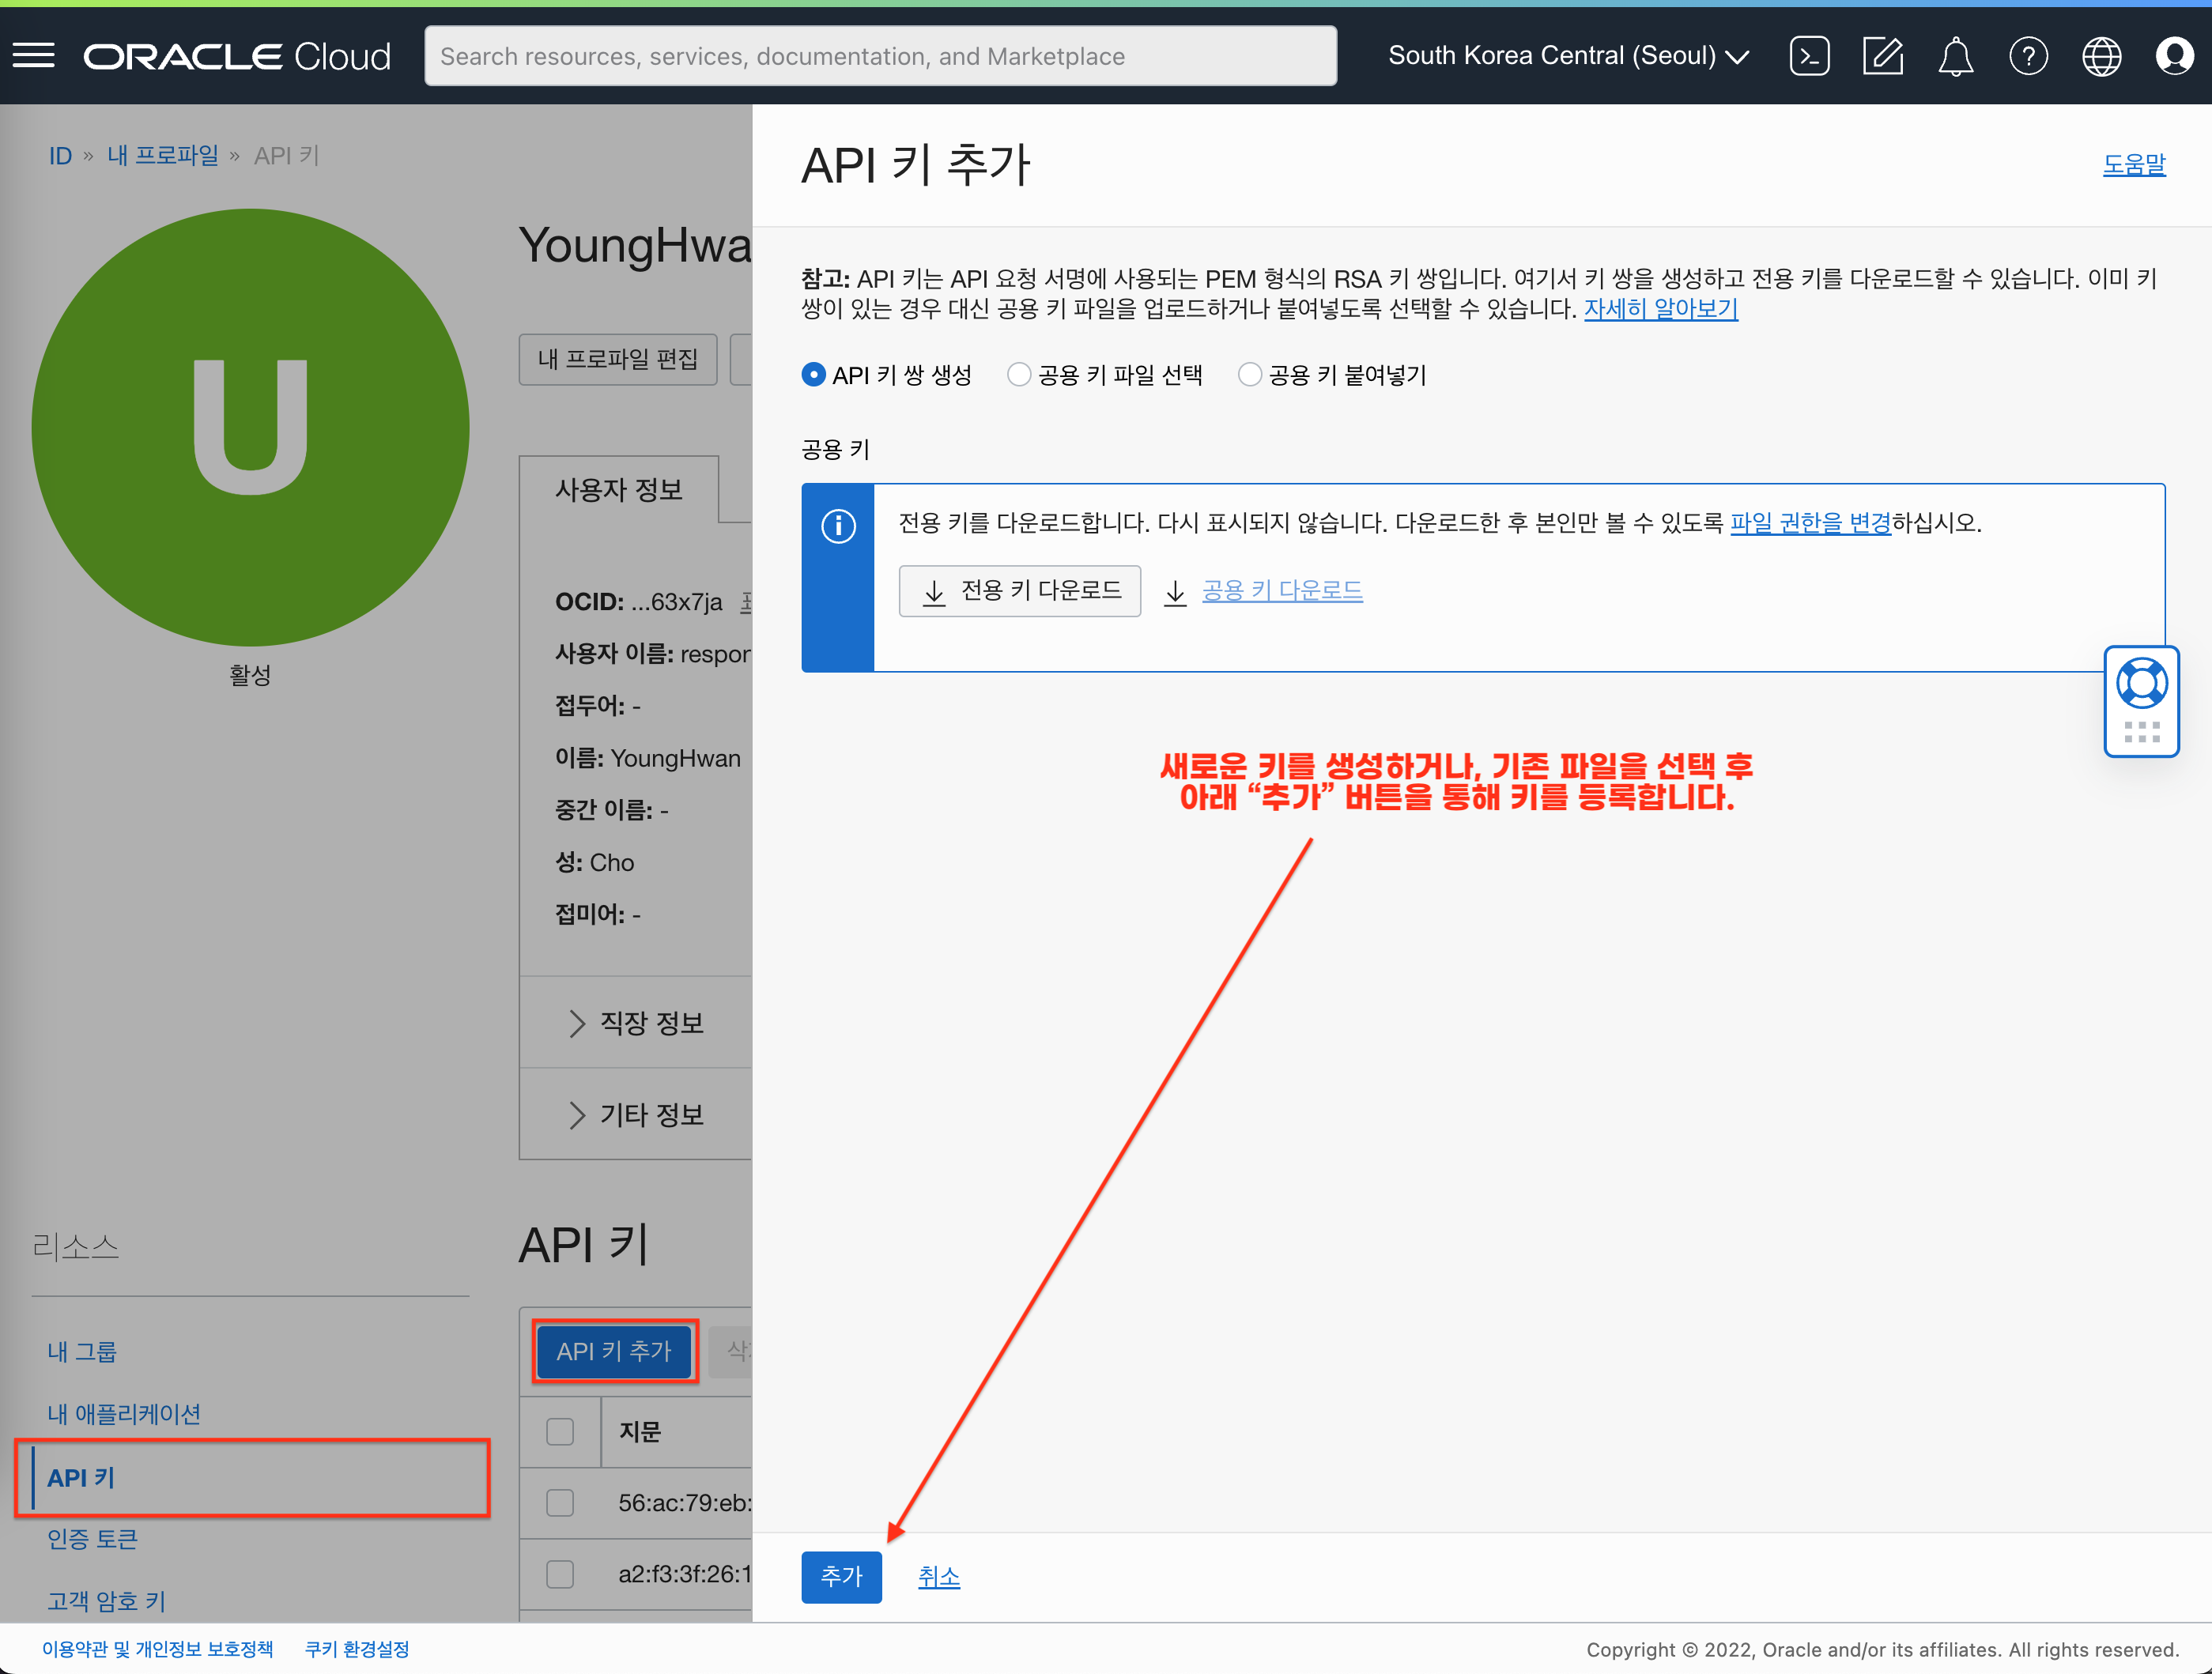Screen dimensions: 2212x1674
Task: Expand the 기타 정보 section
Action: click(x=636, y=1114)
